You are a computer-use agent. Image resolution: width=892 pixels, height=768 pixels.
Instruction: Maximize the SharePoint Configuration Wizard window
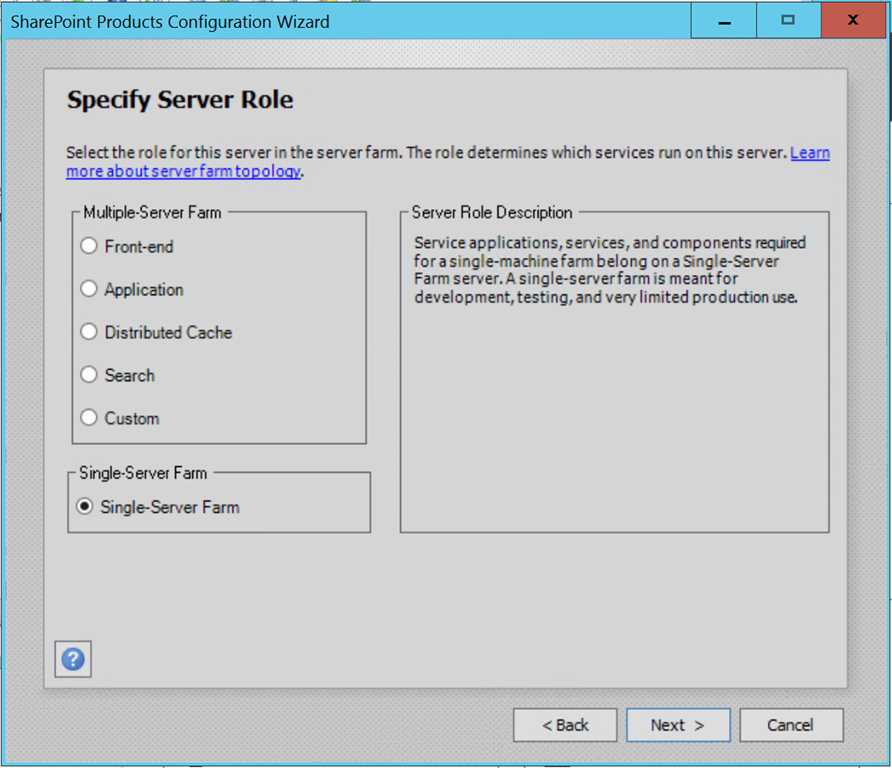point(788,20)
